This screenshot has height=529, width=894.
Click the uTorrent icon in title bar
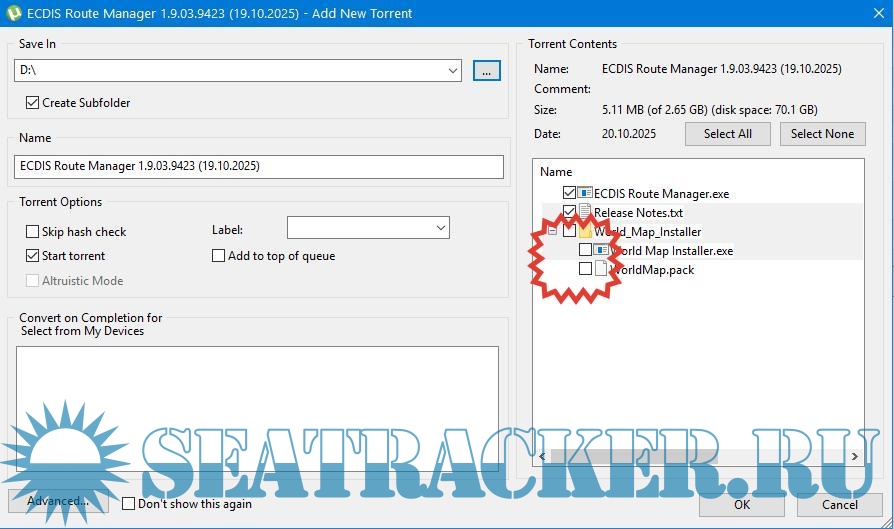click(x=14, y=14)
